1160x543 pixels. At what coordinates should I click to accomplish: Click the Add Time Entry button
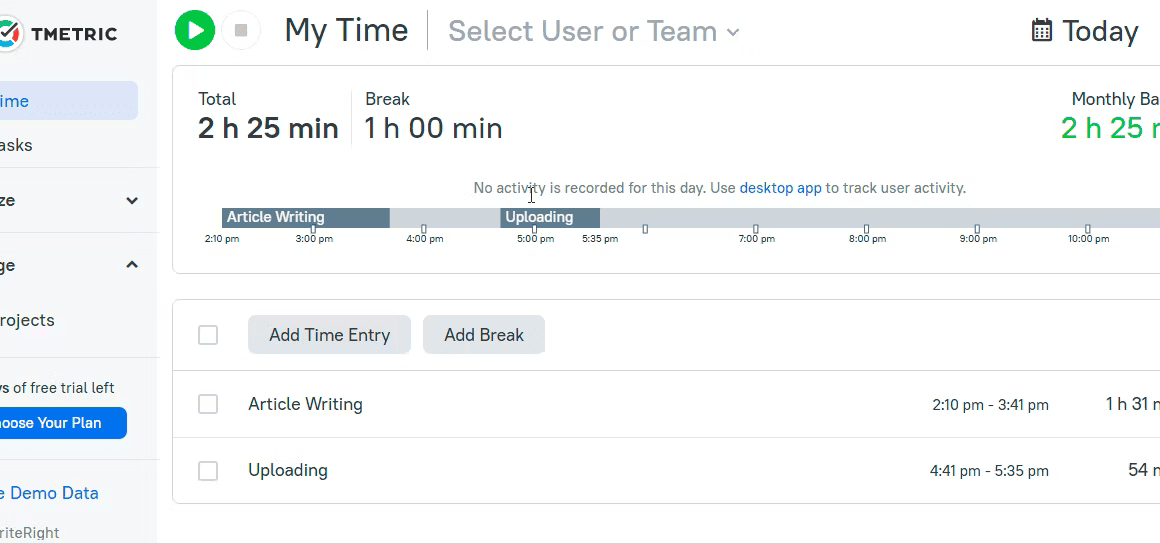pos(329,334)
